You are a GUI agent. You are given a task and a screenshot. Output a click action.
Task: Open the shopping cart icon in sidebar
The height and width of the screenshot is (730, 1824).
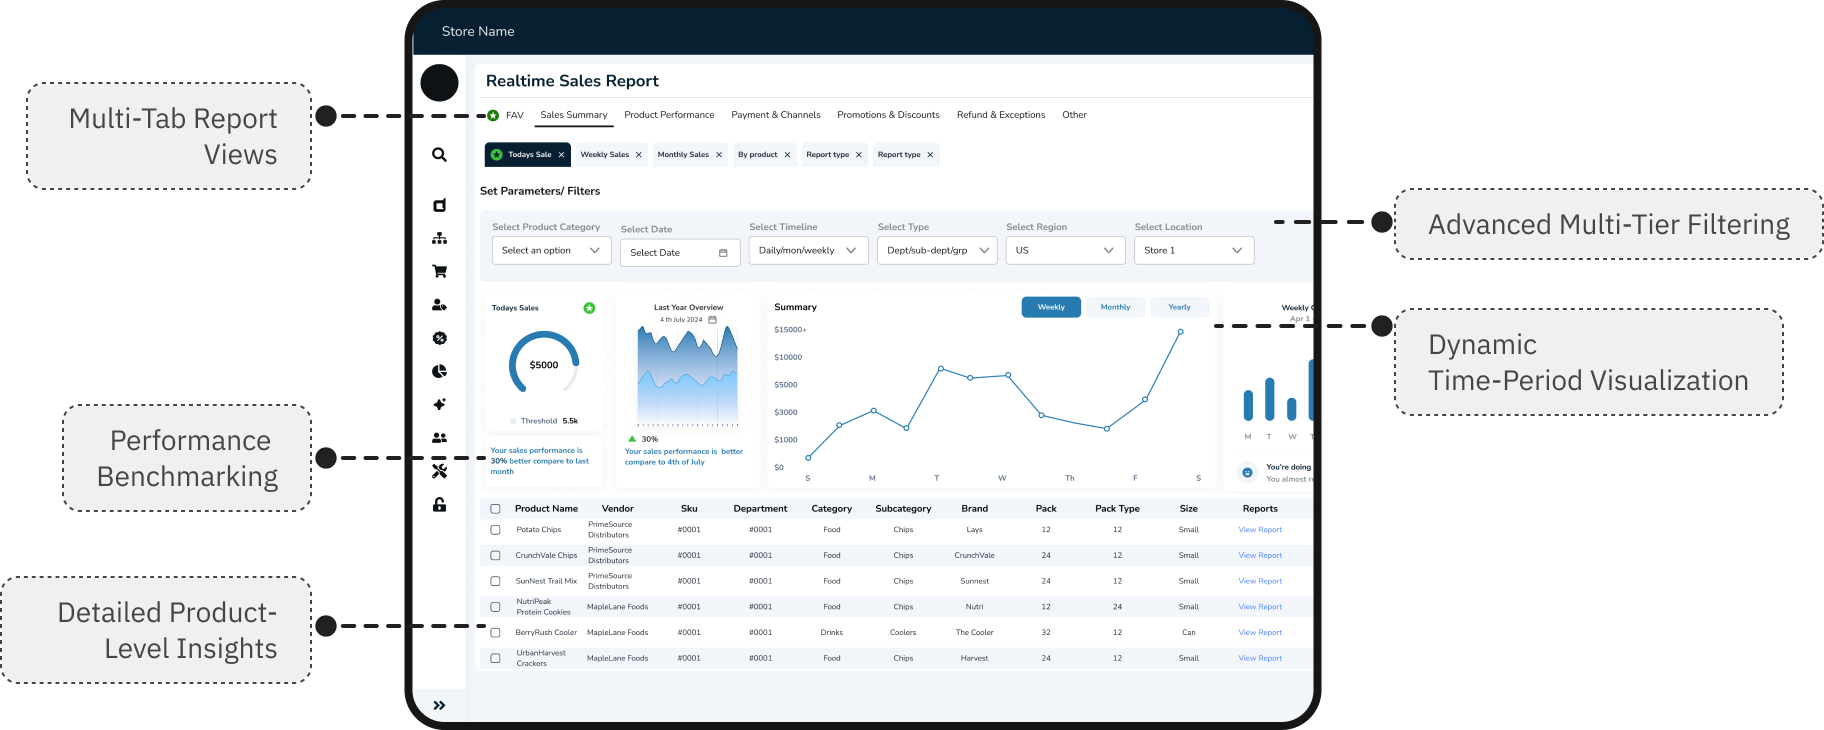point(439,271)
